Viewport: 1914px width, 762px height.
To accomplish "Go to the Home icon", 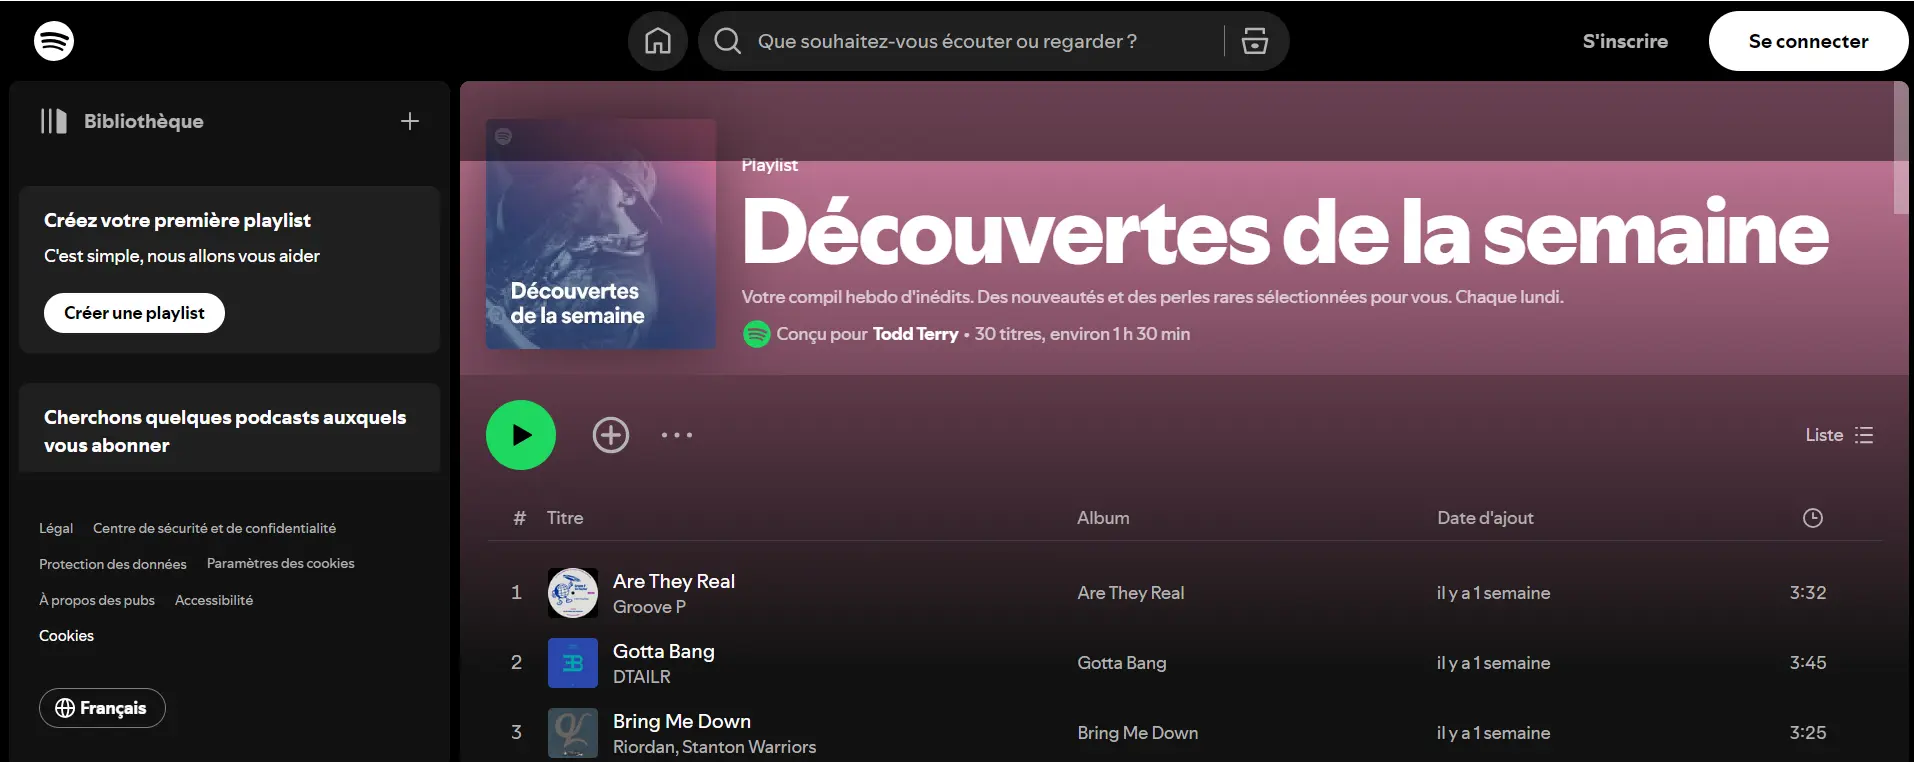I will (658, 41).
